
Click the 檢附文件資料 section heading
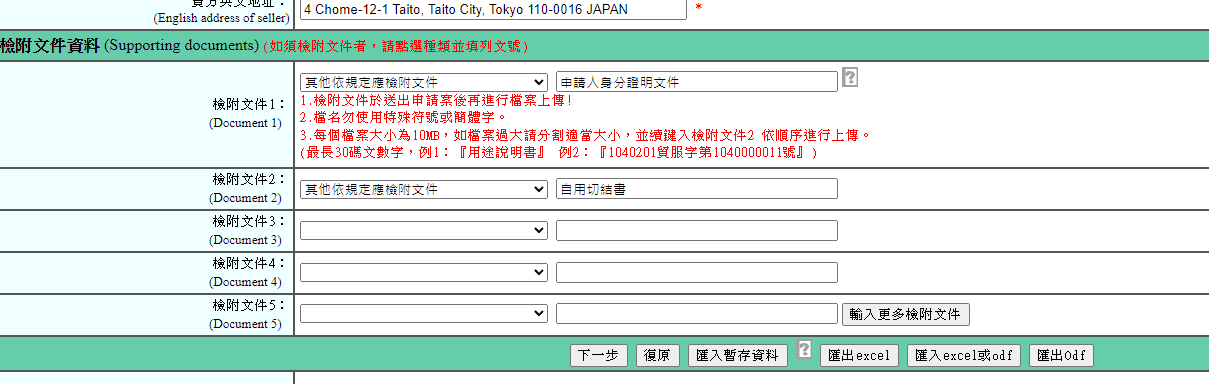pos(50,45)
